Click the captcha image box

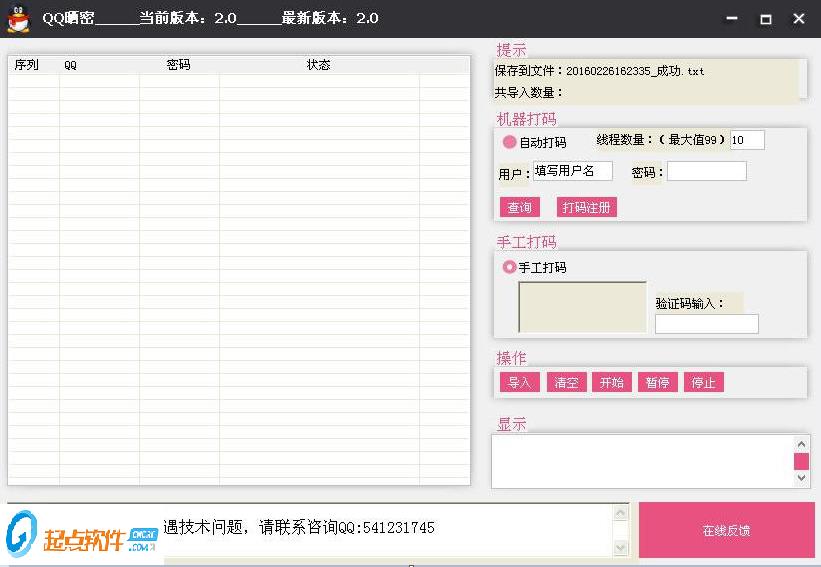582,307
